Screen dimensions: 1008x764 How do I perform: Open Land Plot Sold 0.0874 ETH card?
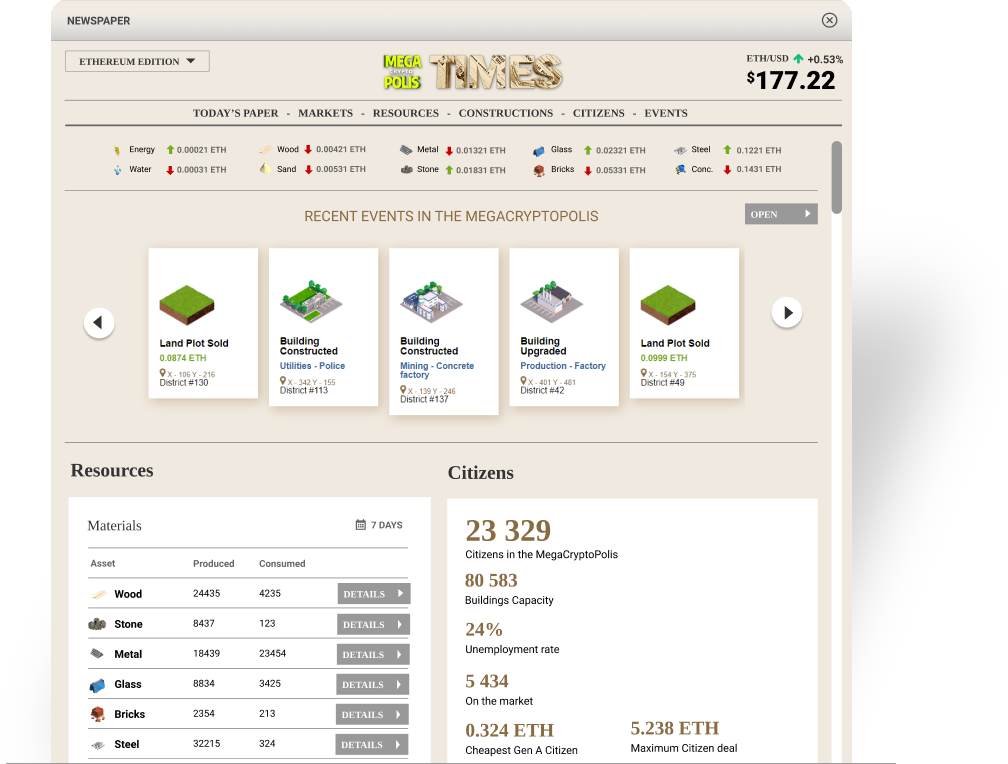pos(203,323)
